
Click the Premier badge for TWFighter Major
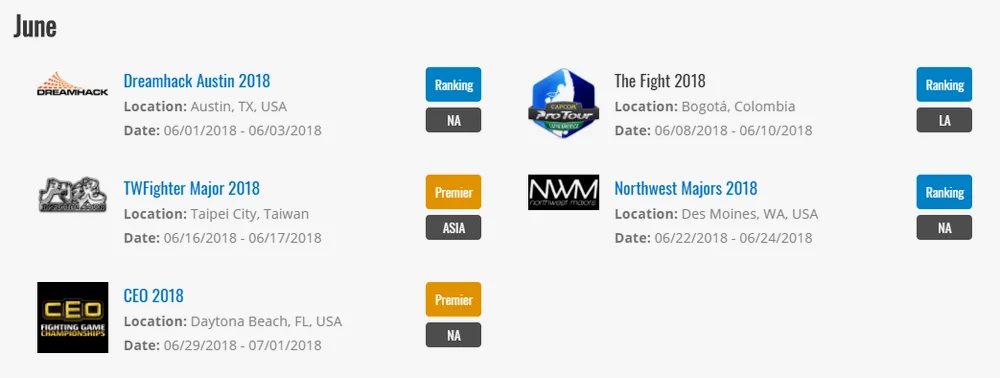pos(453,192)
